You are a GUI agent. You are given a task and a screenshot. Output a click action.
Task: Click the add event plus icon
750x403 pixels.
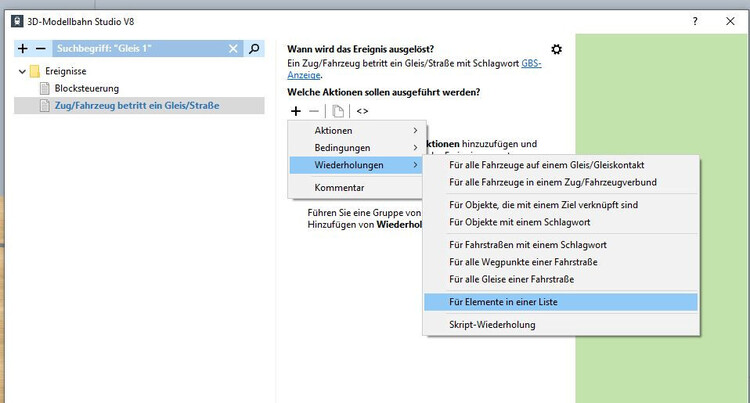[23, 48]
